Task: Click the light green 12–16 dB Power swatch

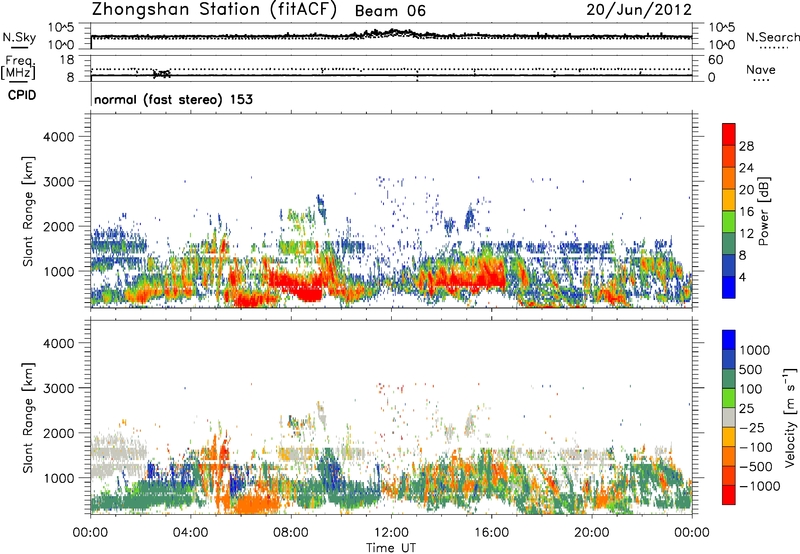Action: pos(729,221)
